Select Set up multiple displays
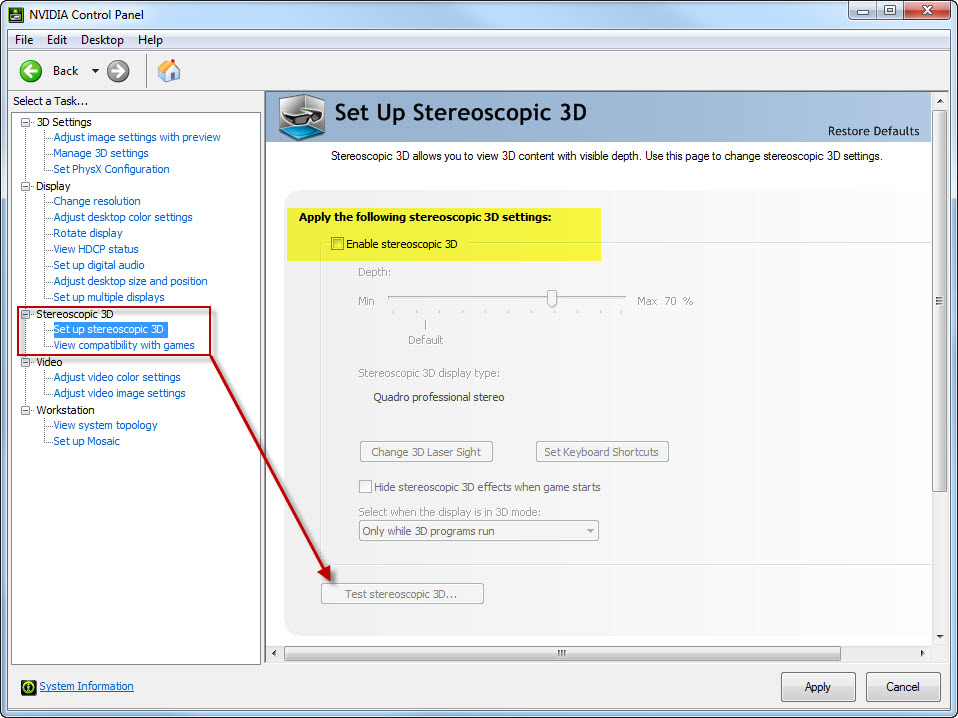Viewport: 958px width, 718px height. coord(109,297)
